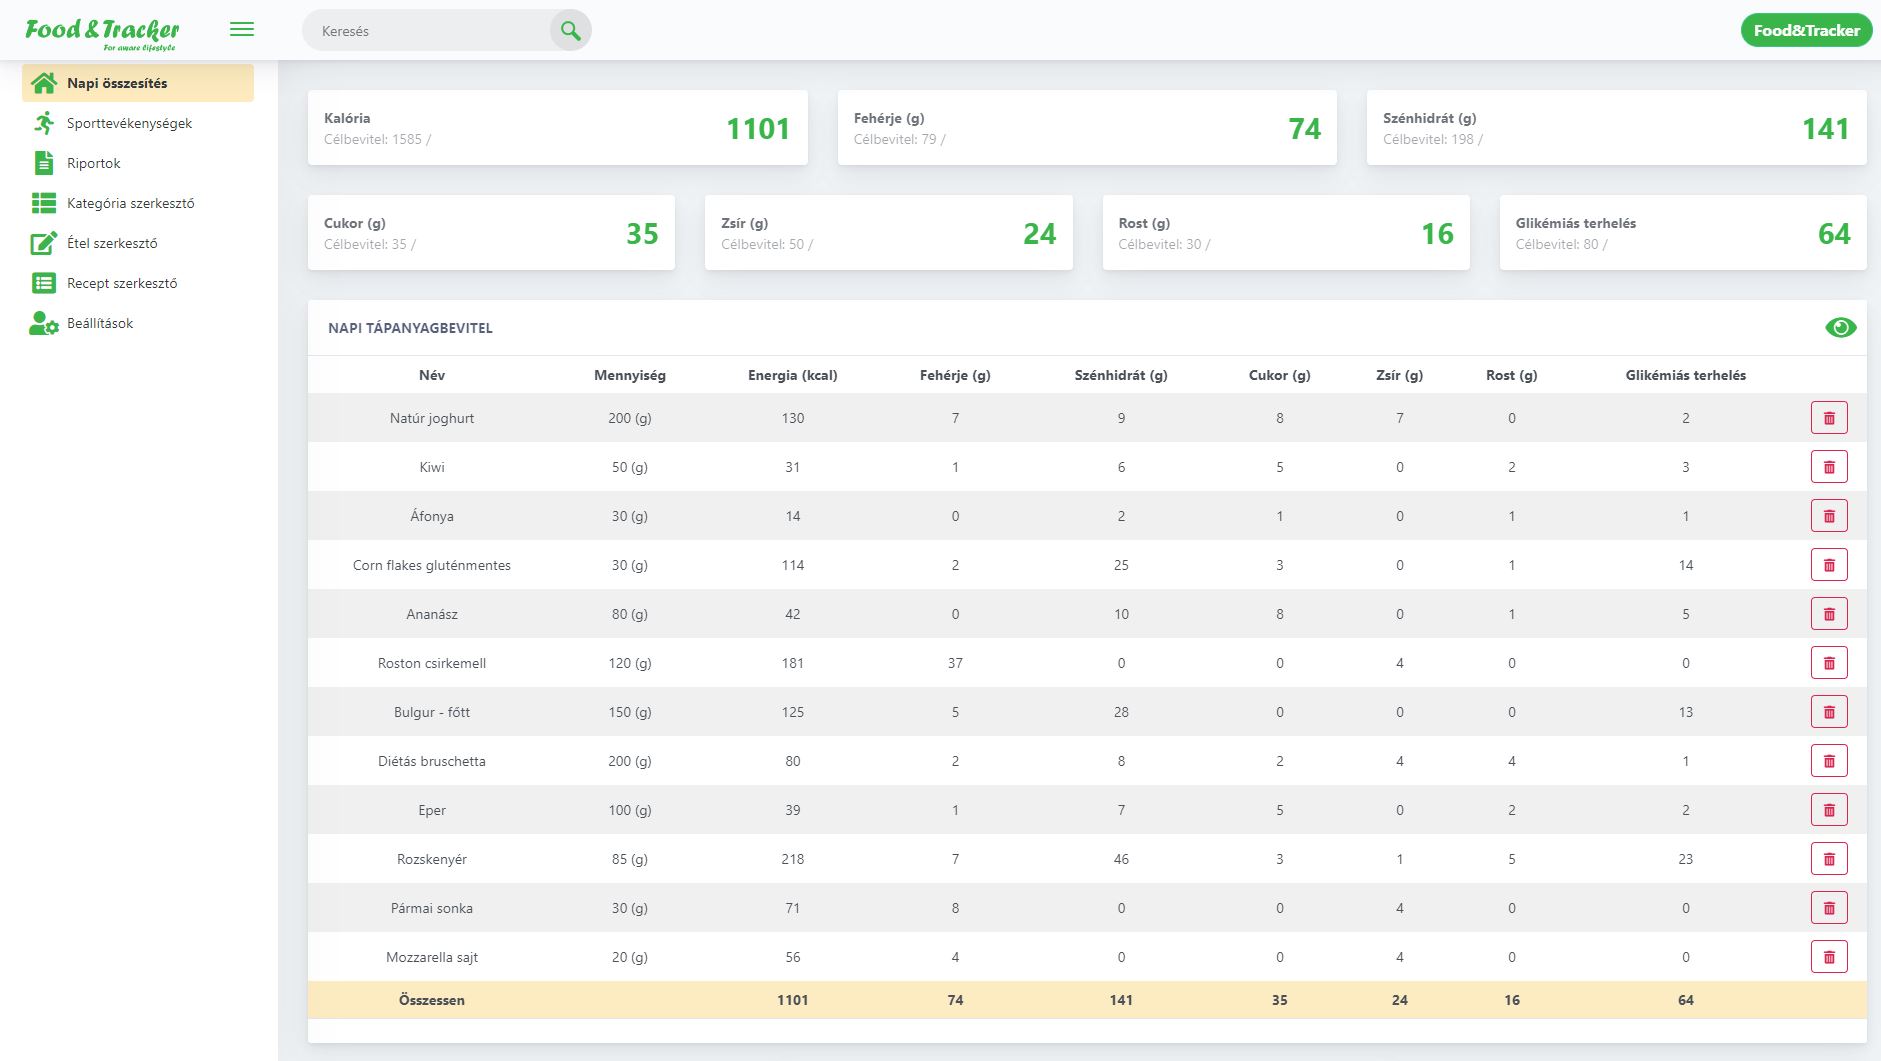This screenshot has height=1061, width=1881.
Task: Select the Corn flakes gluténmentes name cell
Action: coord(432,565)
